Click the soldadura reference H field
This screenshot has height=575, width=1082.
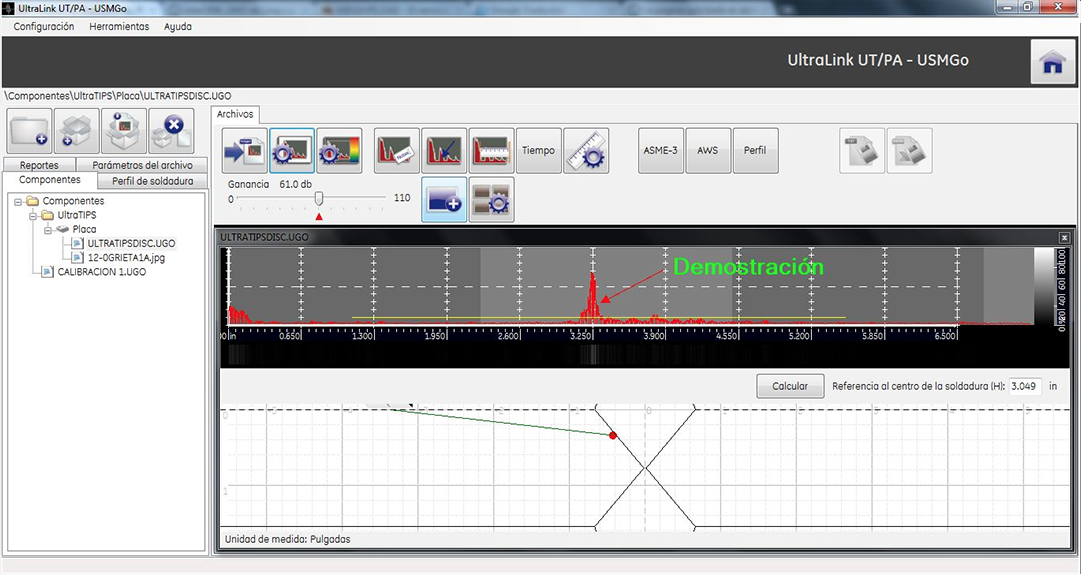tap(1025, 387)
